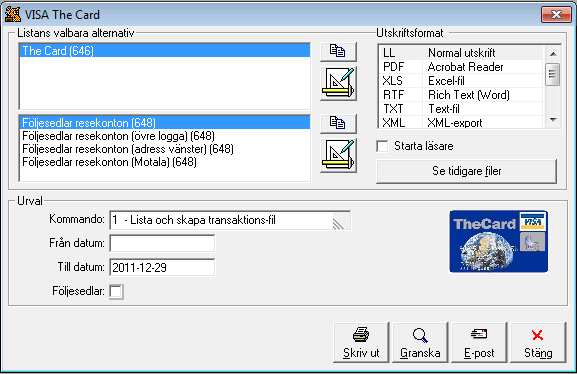Choose RTF Rich Text (Word) format
577x374 pixels.
[x=461, y=95]
